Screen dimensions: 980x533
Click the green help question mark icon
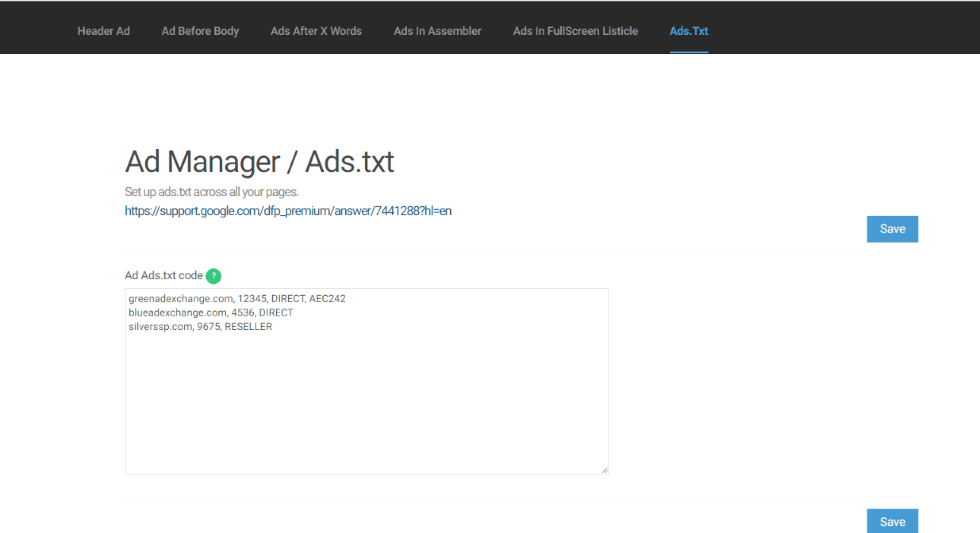coord(213,276)
